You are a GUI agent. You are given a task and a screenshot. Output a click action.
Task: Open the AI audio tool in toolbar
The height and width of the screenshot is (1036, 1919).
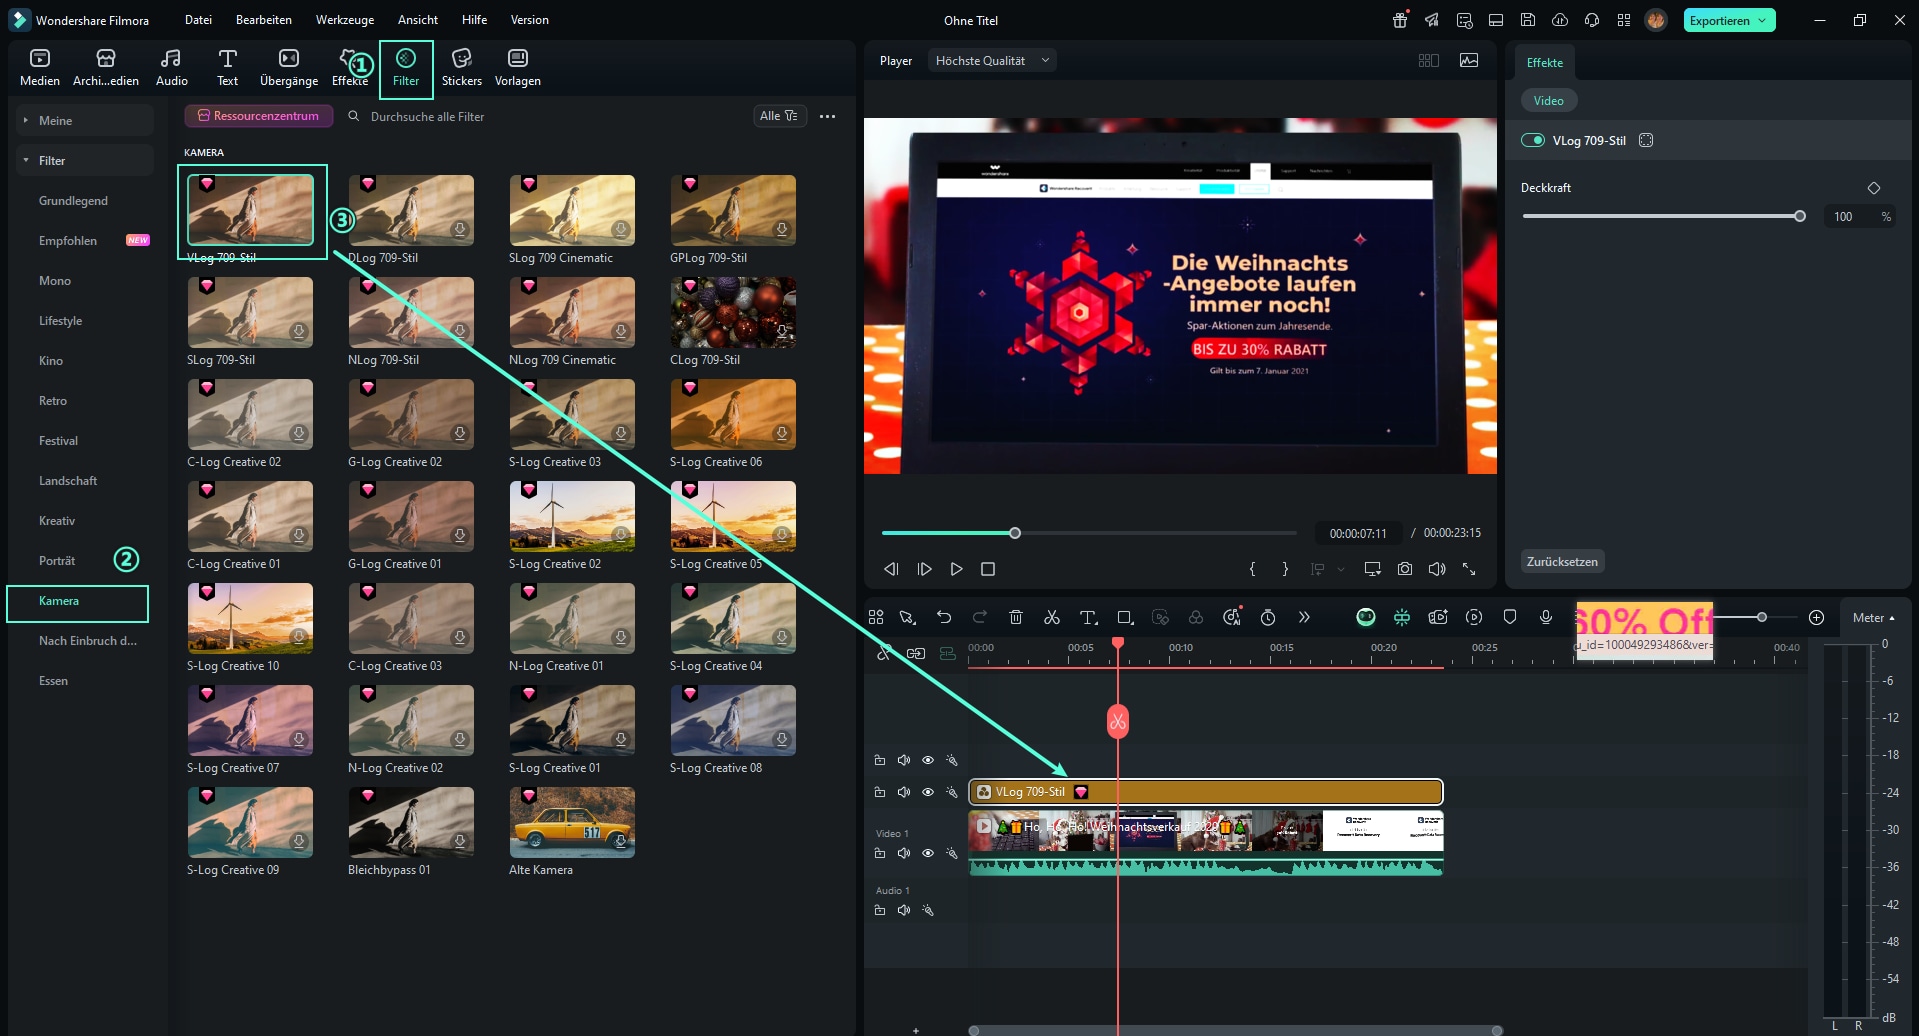point(1232,617)
